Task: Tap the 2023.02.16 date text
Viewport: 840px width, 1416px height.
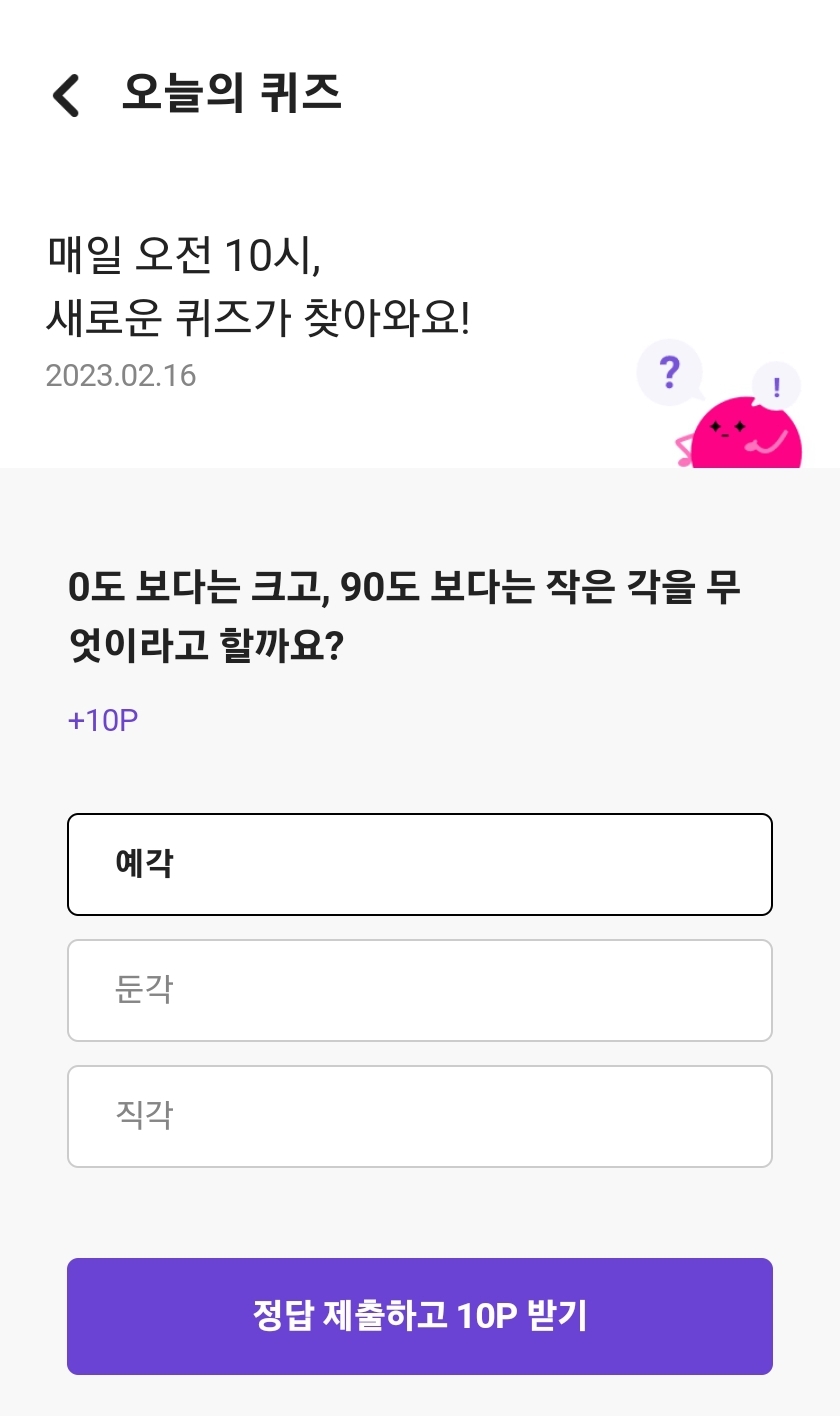Action: (121, 376)
